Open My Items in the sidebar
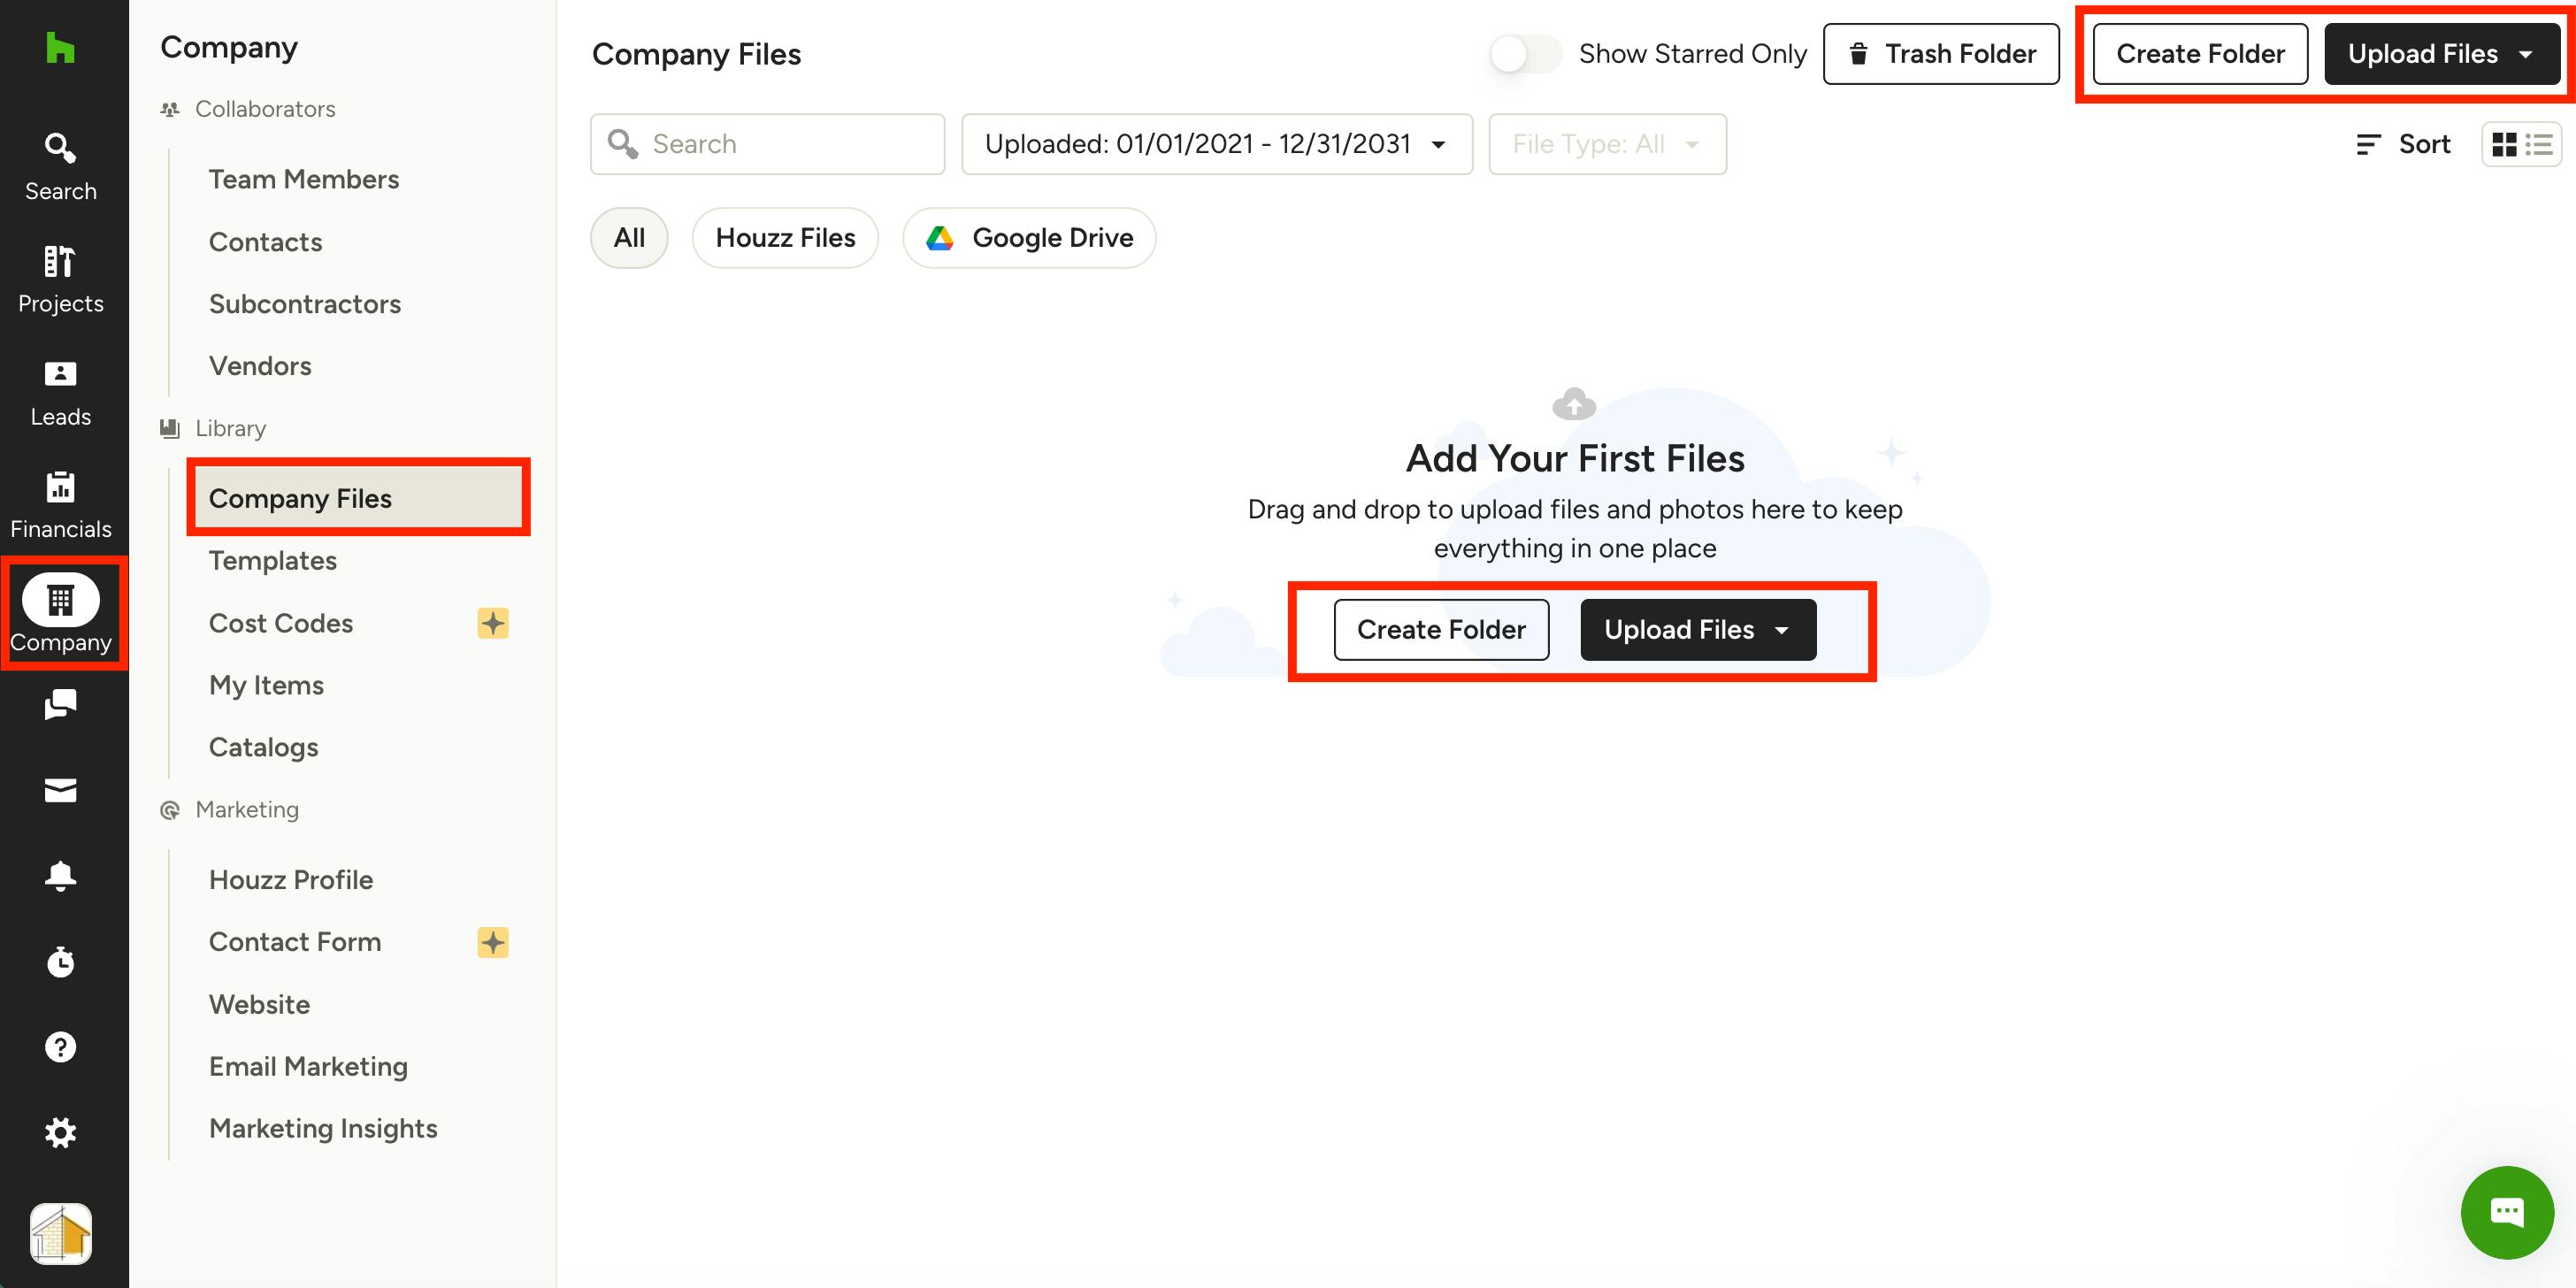 [x=266, y=685]
